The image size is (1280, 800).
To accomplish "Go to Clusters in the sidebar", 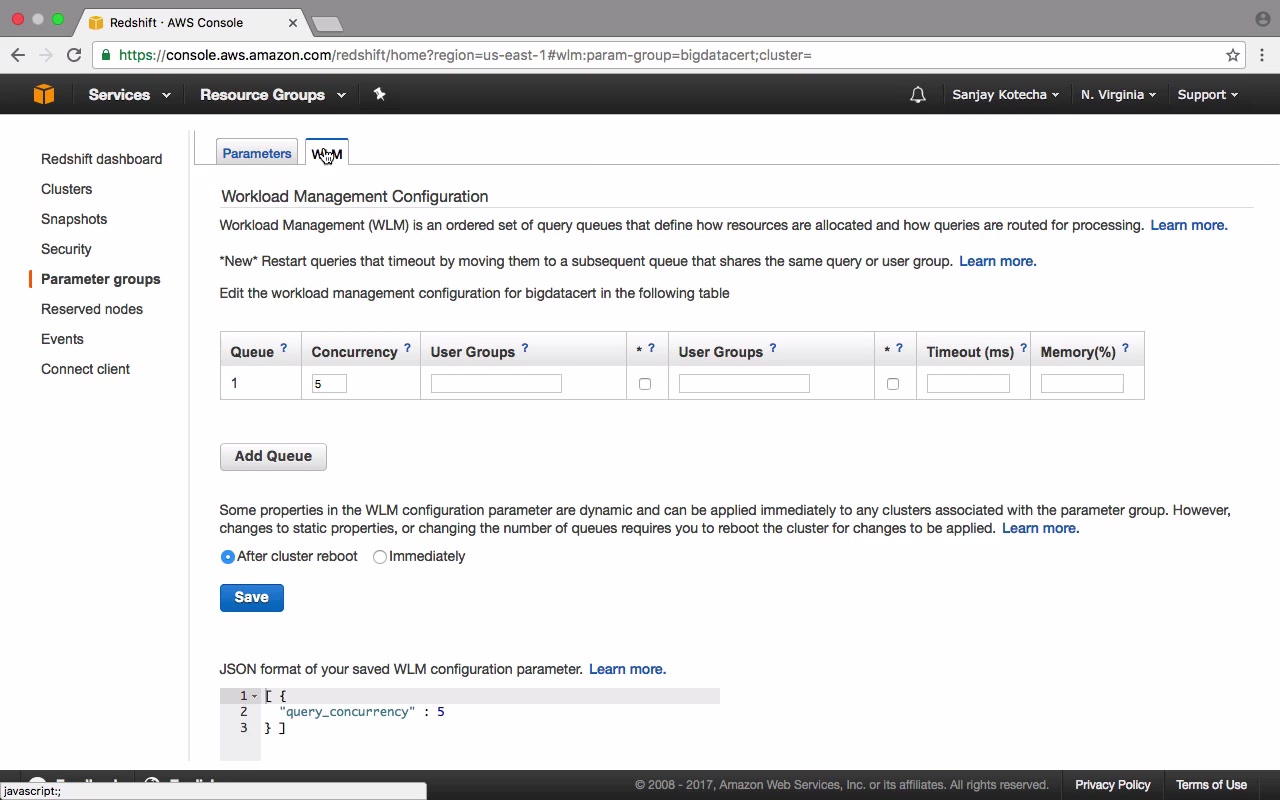I will coord(66,189).
